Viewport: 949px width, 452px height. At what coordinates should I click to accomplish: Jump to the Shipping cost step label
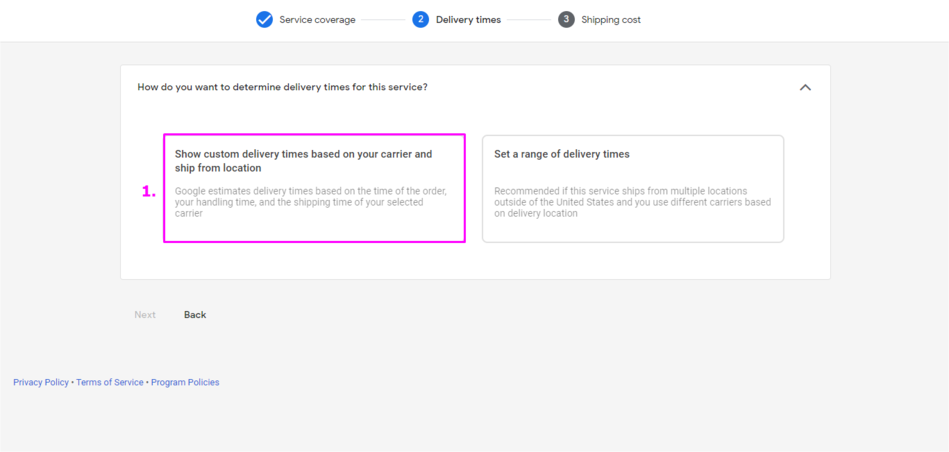point(611,20)
